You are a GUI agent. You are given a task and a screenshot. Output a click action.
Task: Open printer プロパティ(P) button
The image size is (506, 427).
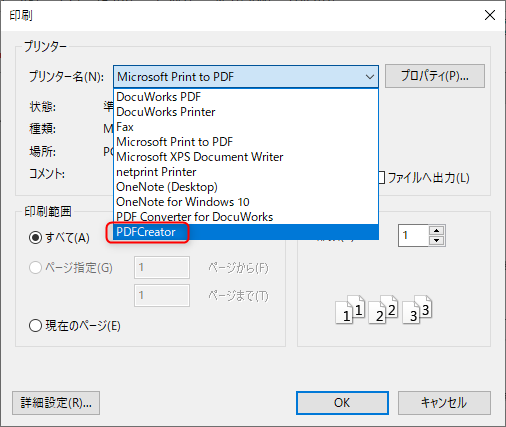point(435,76)
